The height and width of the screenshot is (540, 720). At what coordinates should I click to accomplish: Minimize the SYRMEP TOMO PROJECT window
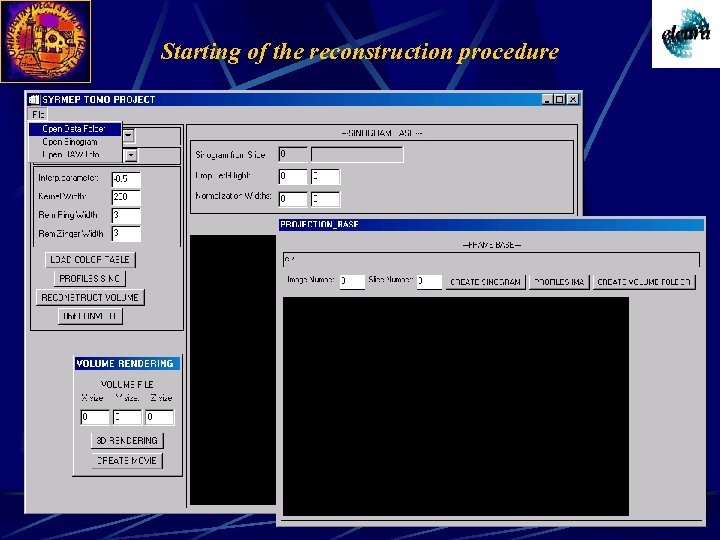(x=547, y=99)
